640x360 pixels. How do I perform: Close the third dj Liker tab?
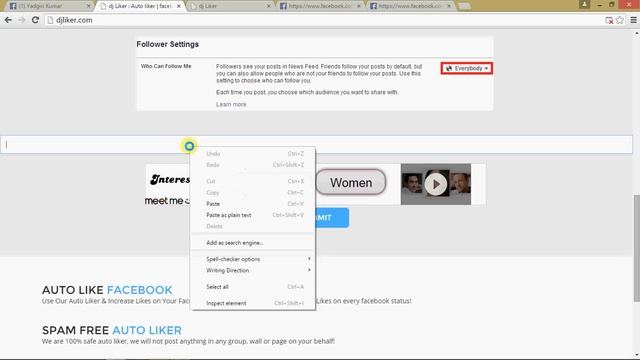269,6
